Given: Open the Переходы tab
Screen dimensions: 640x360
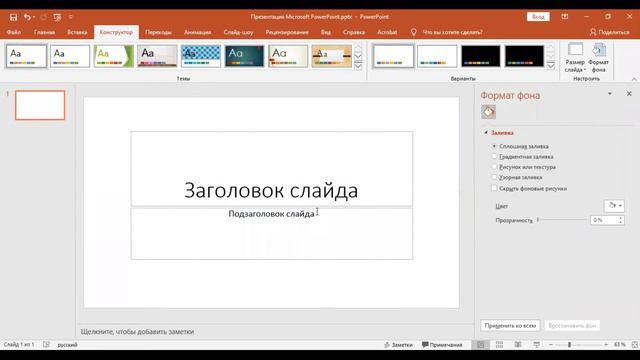Looking at the screenshot, I should 158,32.
